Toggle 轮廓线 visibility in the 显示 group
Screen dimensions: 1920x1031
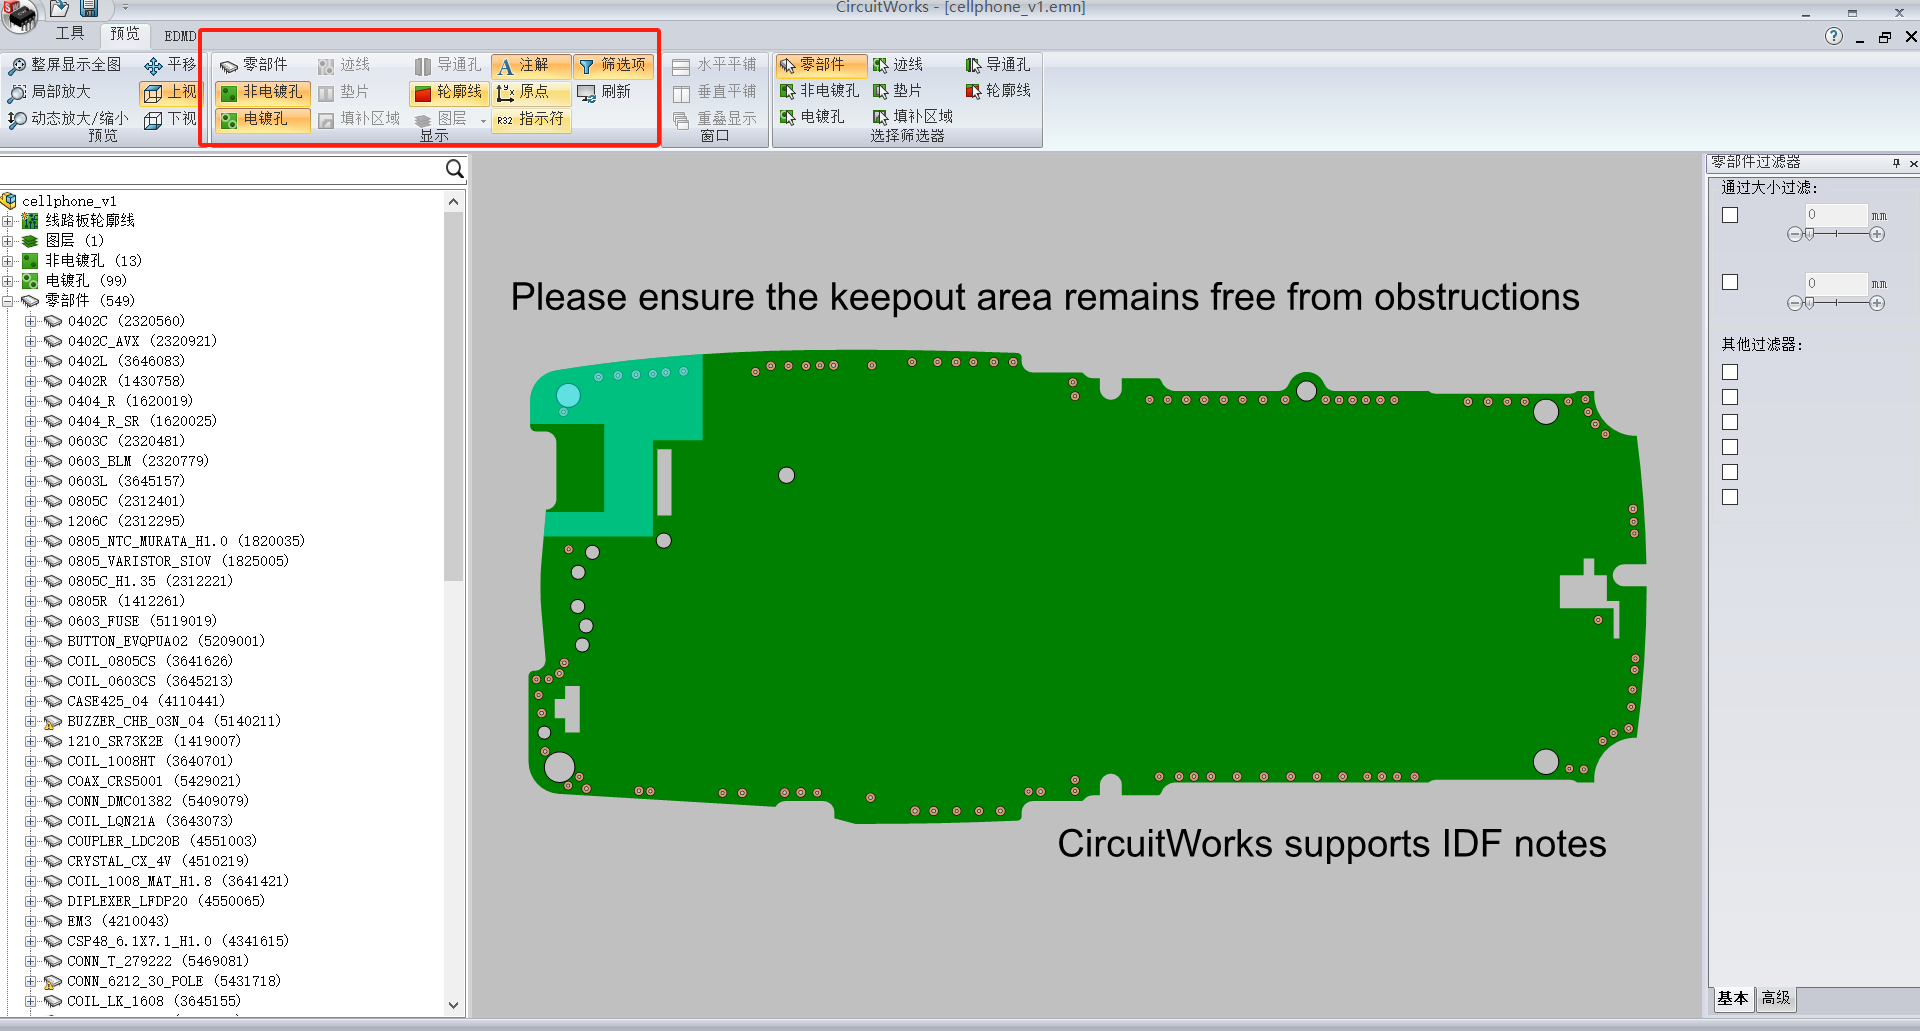coord(448,92)
